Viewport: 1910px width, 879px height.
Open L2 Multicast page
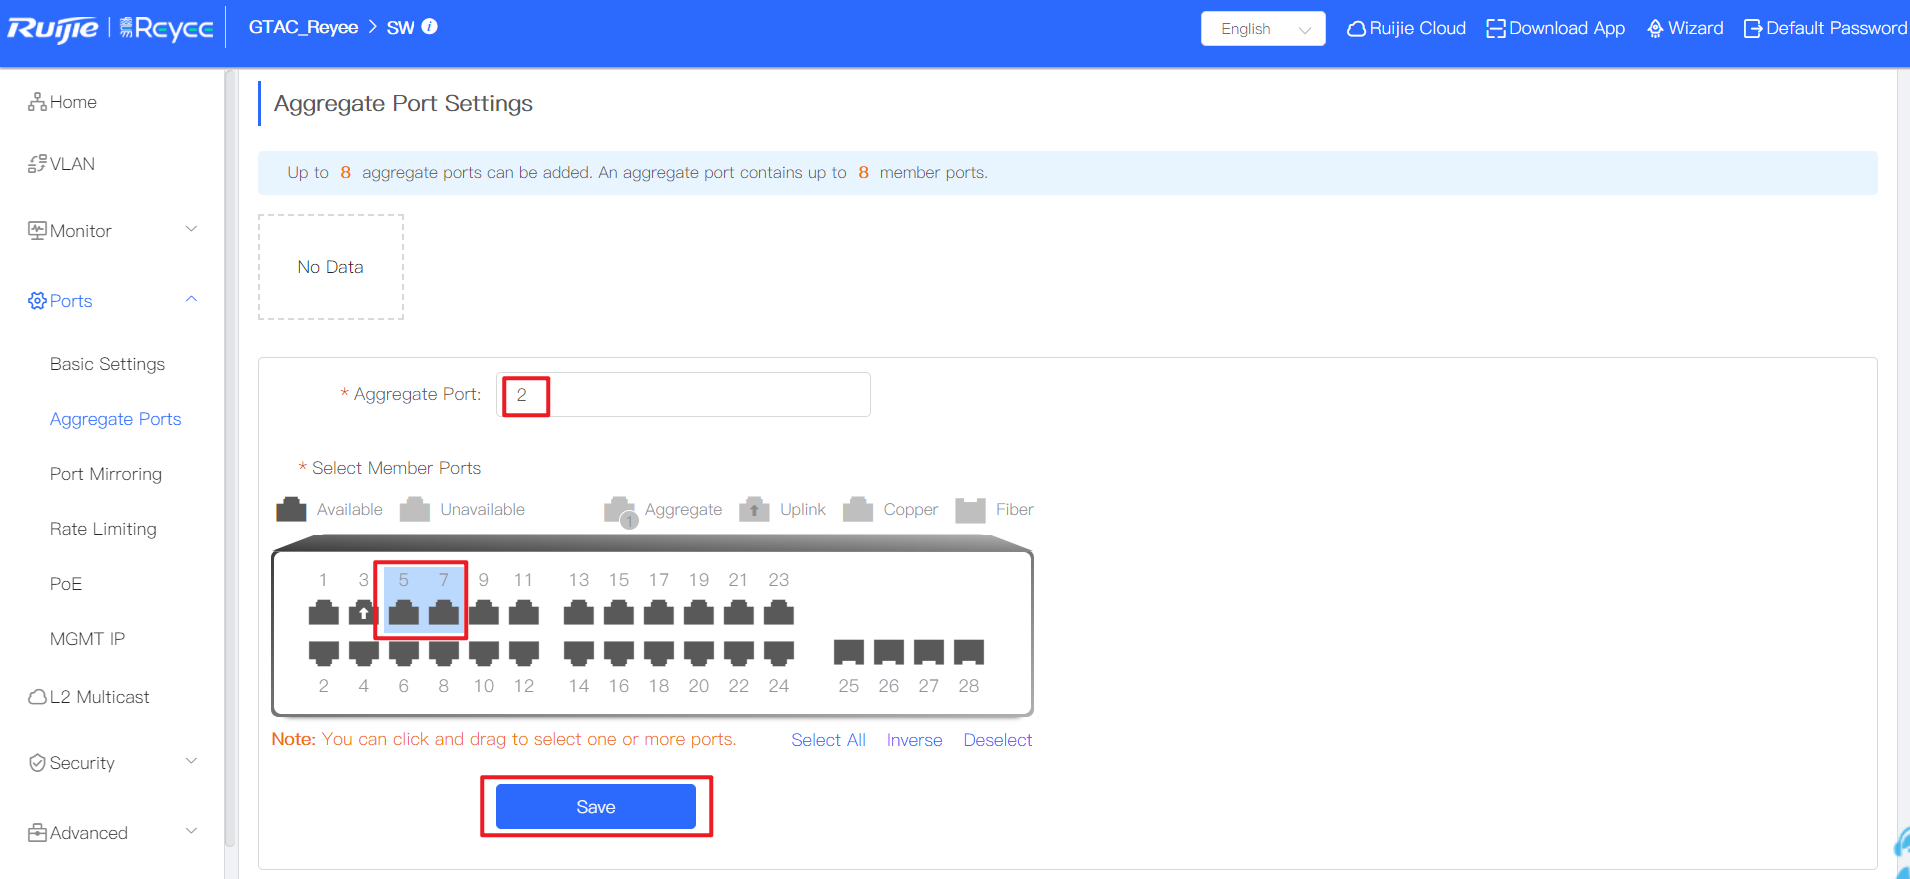click(88, 697)
